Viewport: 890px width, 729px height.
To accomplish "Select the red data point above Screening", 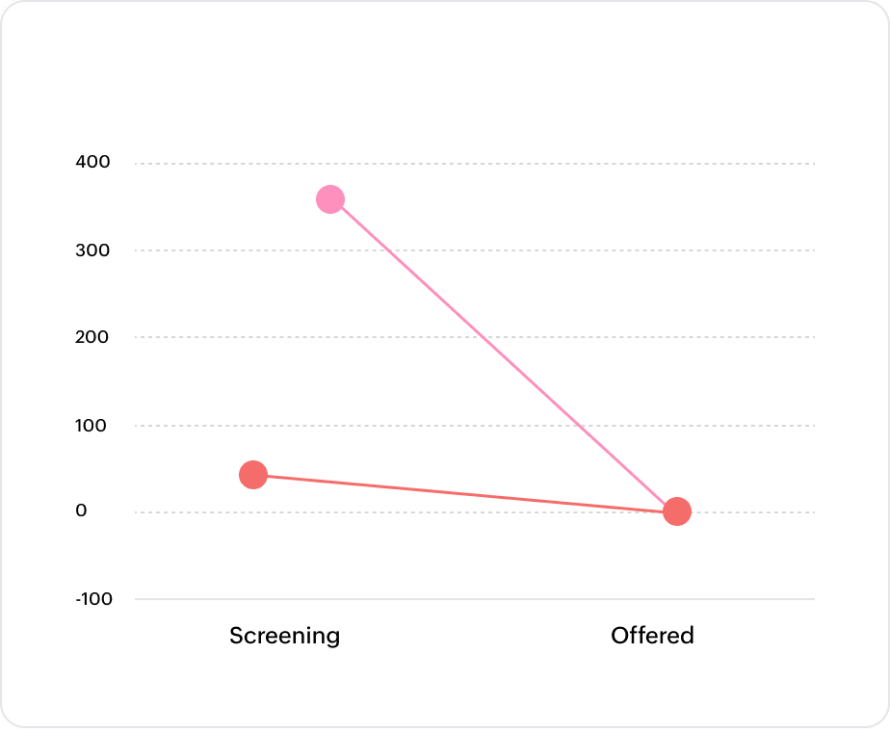I will (253, 475).
